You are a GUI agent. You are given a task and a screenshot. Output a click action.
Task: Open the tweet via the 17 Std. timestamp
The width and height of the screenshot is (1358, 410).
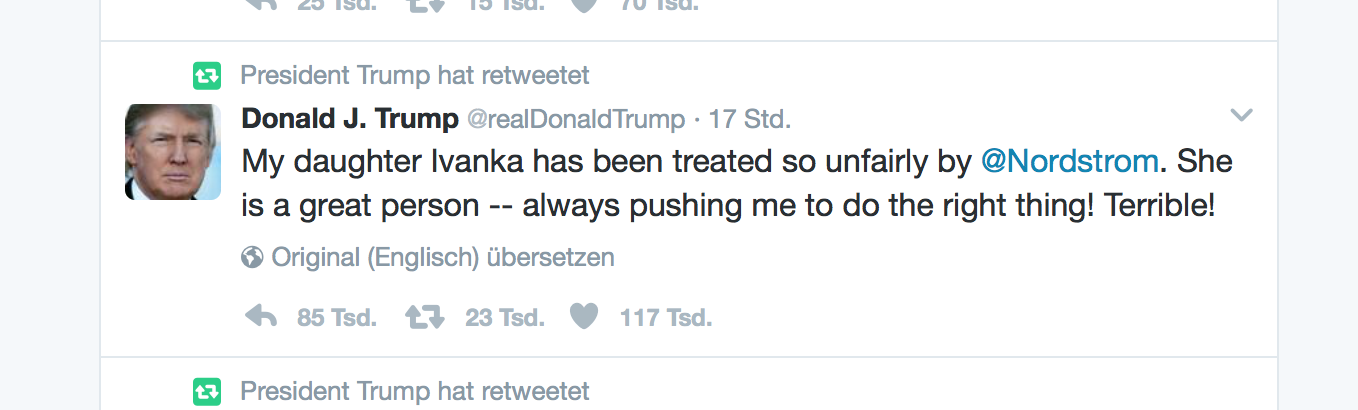coord(750,120)
